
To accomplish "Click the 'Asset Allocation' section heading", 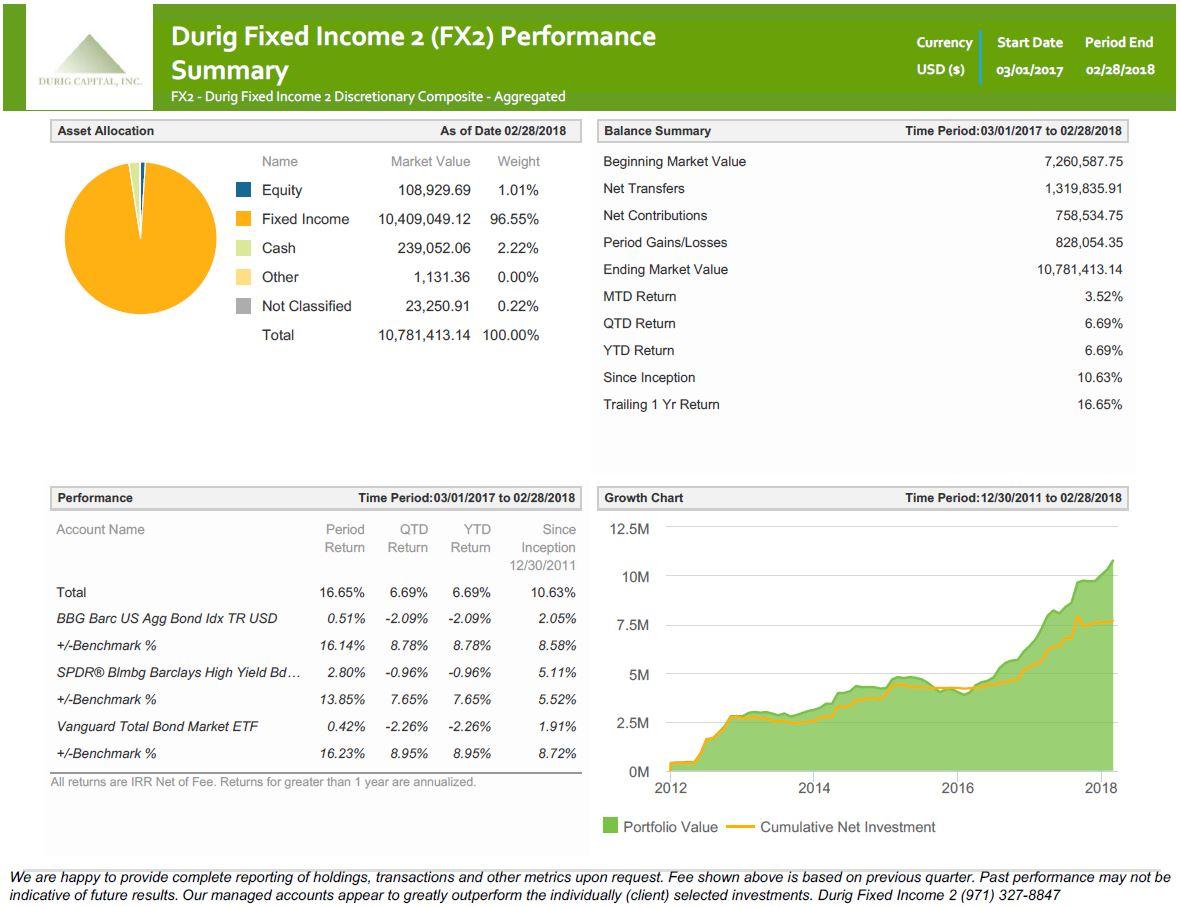I will click(105, 130).
